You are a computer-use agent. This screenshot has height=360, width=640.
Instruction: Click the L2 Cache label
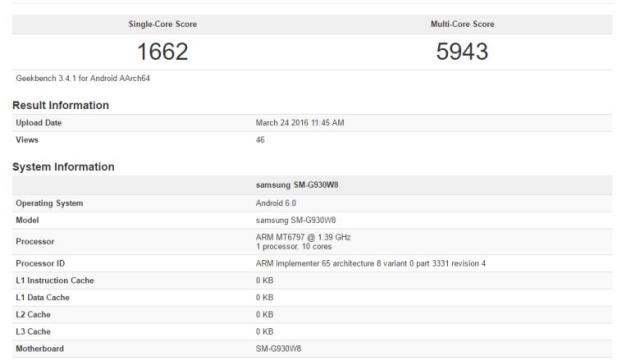pyautogui.click(x=33, y=315)
